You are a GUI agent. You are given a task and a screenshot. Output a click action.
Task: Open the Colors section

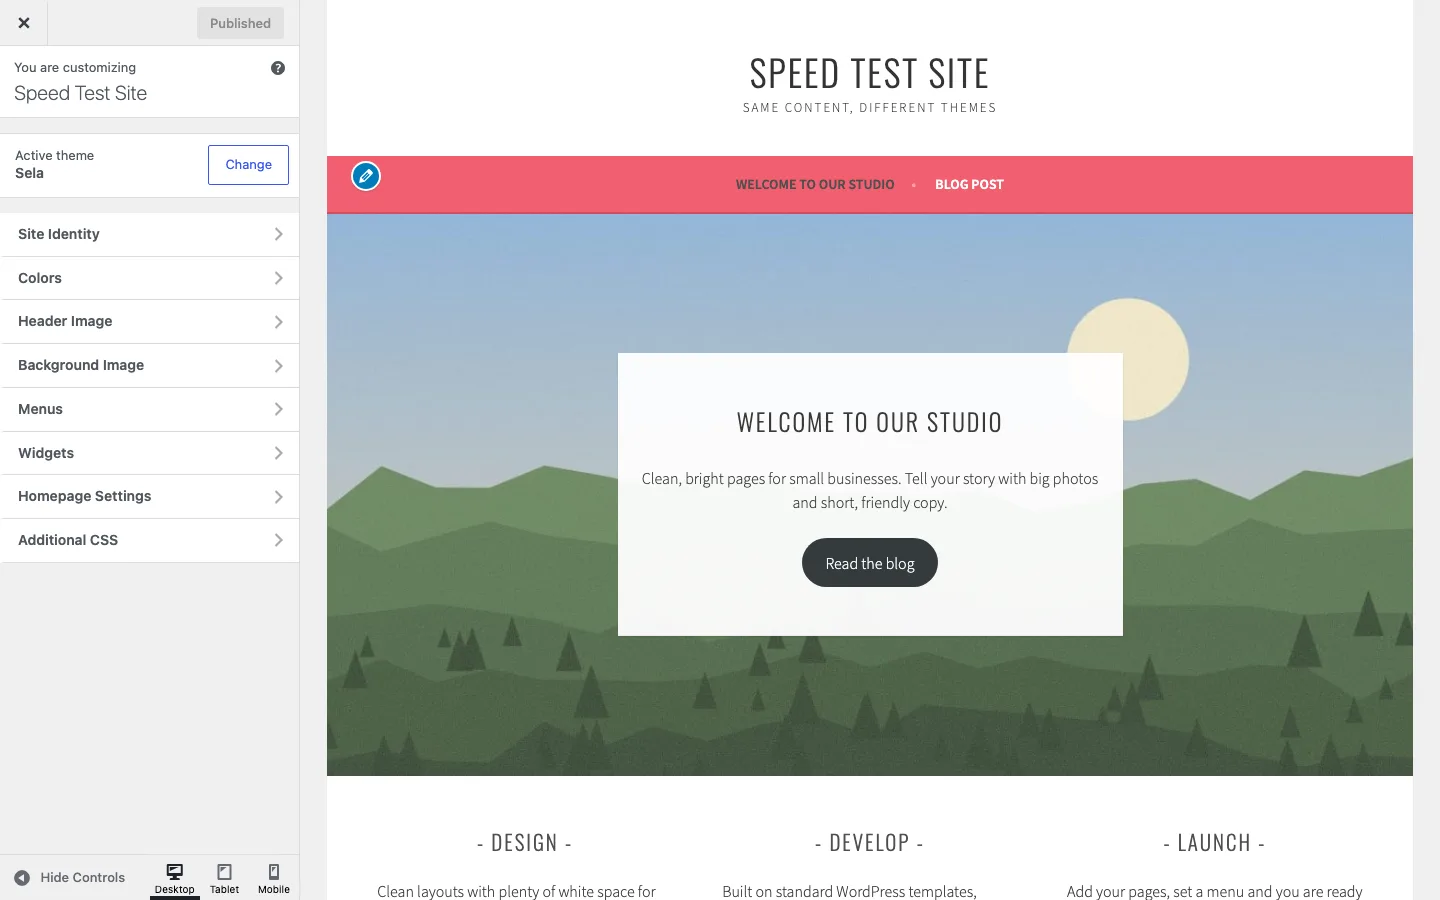150,278
